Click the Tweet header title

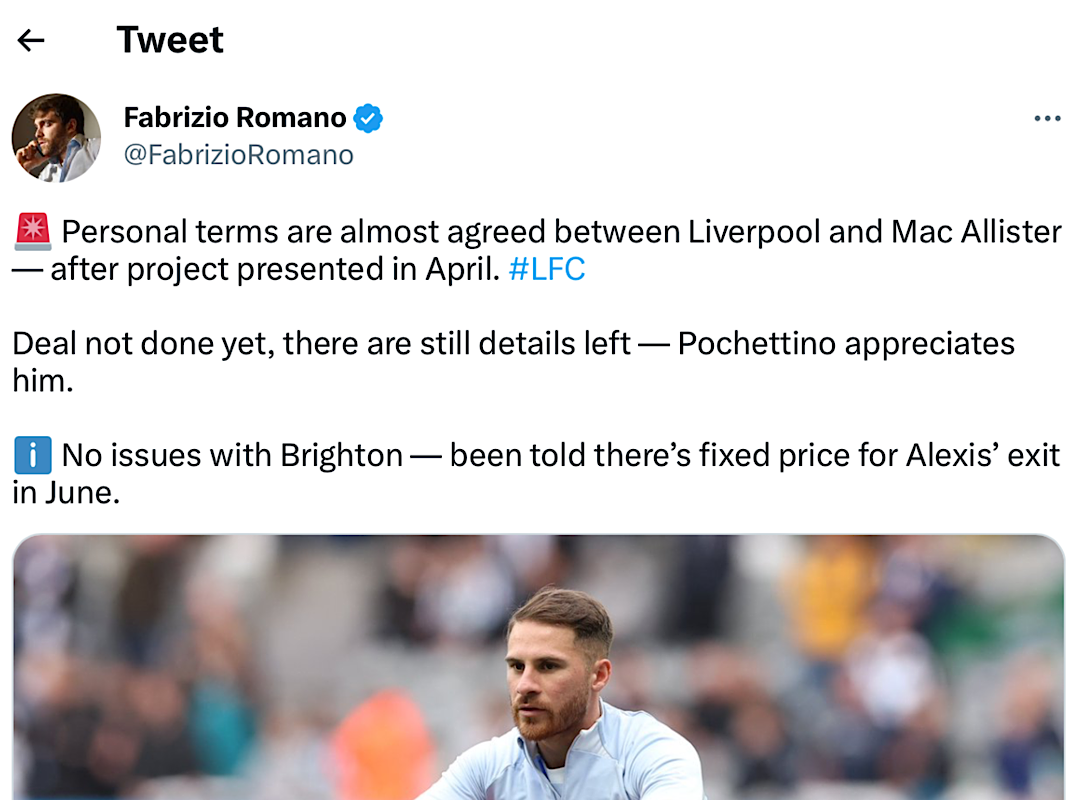169,39
